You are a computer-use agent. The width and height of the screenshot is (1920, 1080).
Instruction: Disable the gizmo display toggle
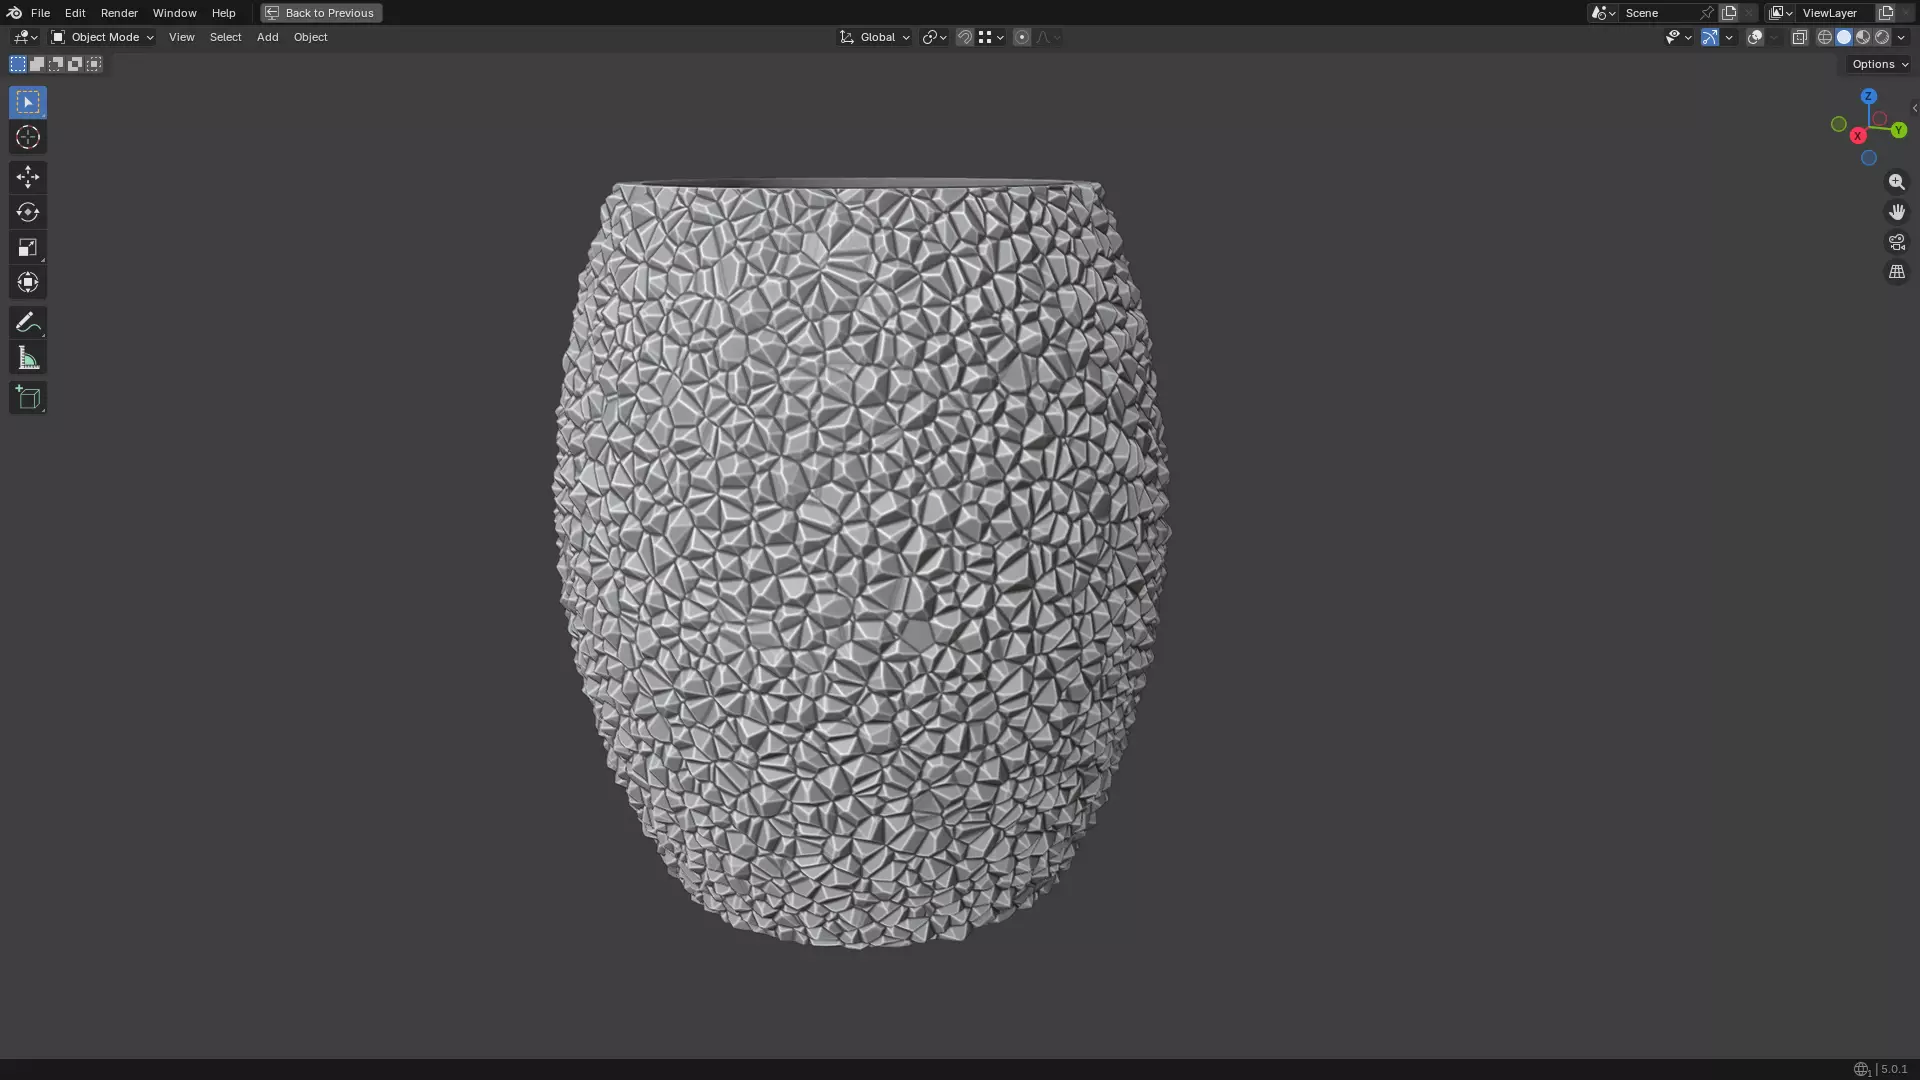coord(1710,37)
